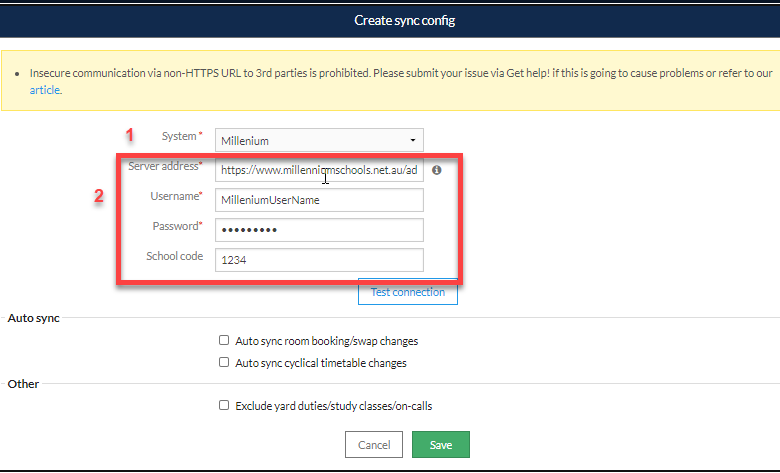The image size is (780, 473).
Task: Open the article link in the warning
Action: 45,90
